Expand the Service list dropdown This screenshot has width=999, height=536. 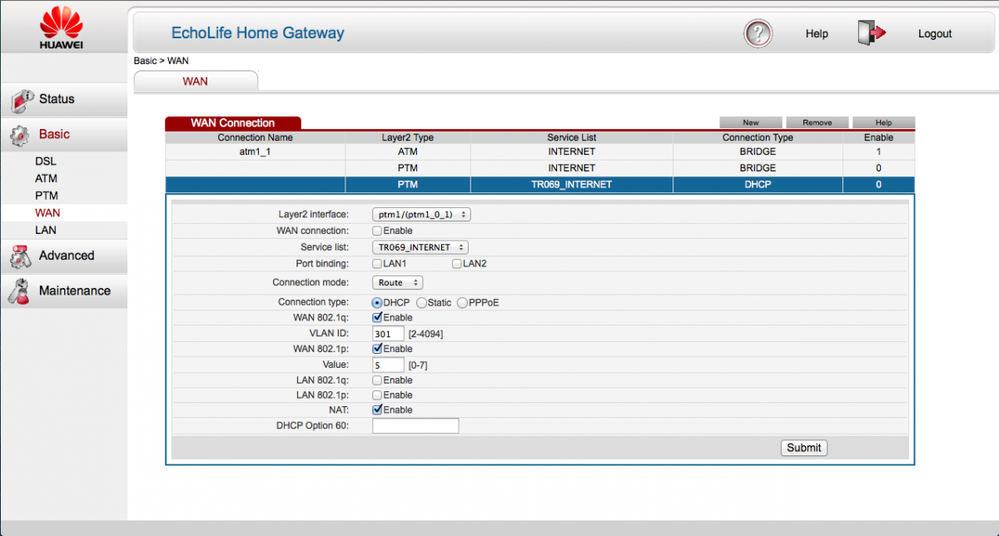[420, 247]
